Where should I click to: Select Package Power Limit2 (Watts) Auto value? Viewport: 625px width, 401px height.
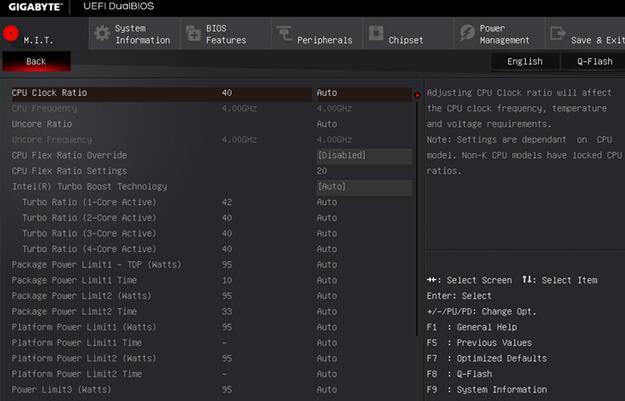coord(326,296)
